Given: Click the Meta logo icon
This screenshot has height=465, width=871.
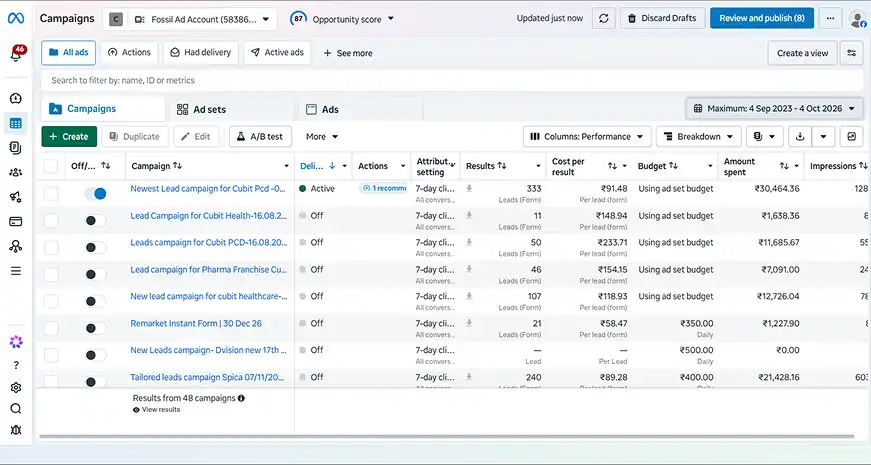Looking at the screenshot, I should pos(16,18).
